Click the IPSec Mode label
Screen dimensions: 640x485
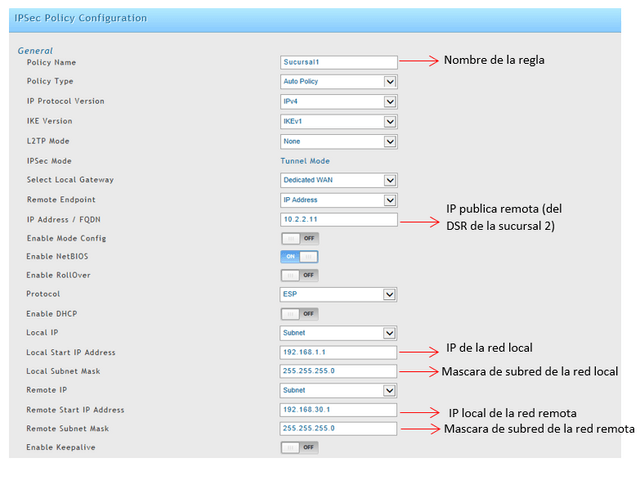click(49, 161)
